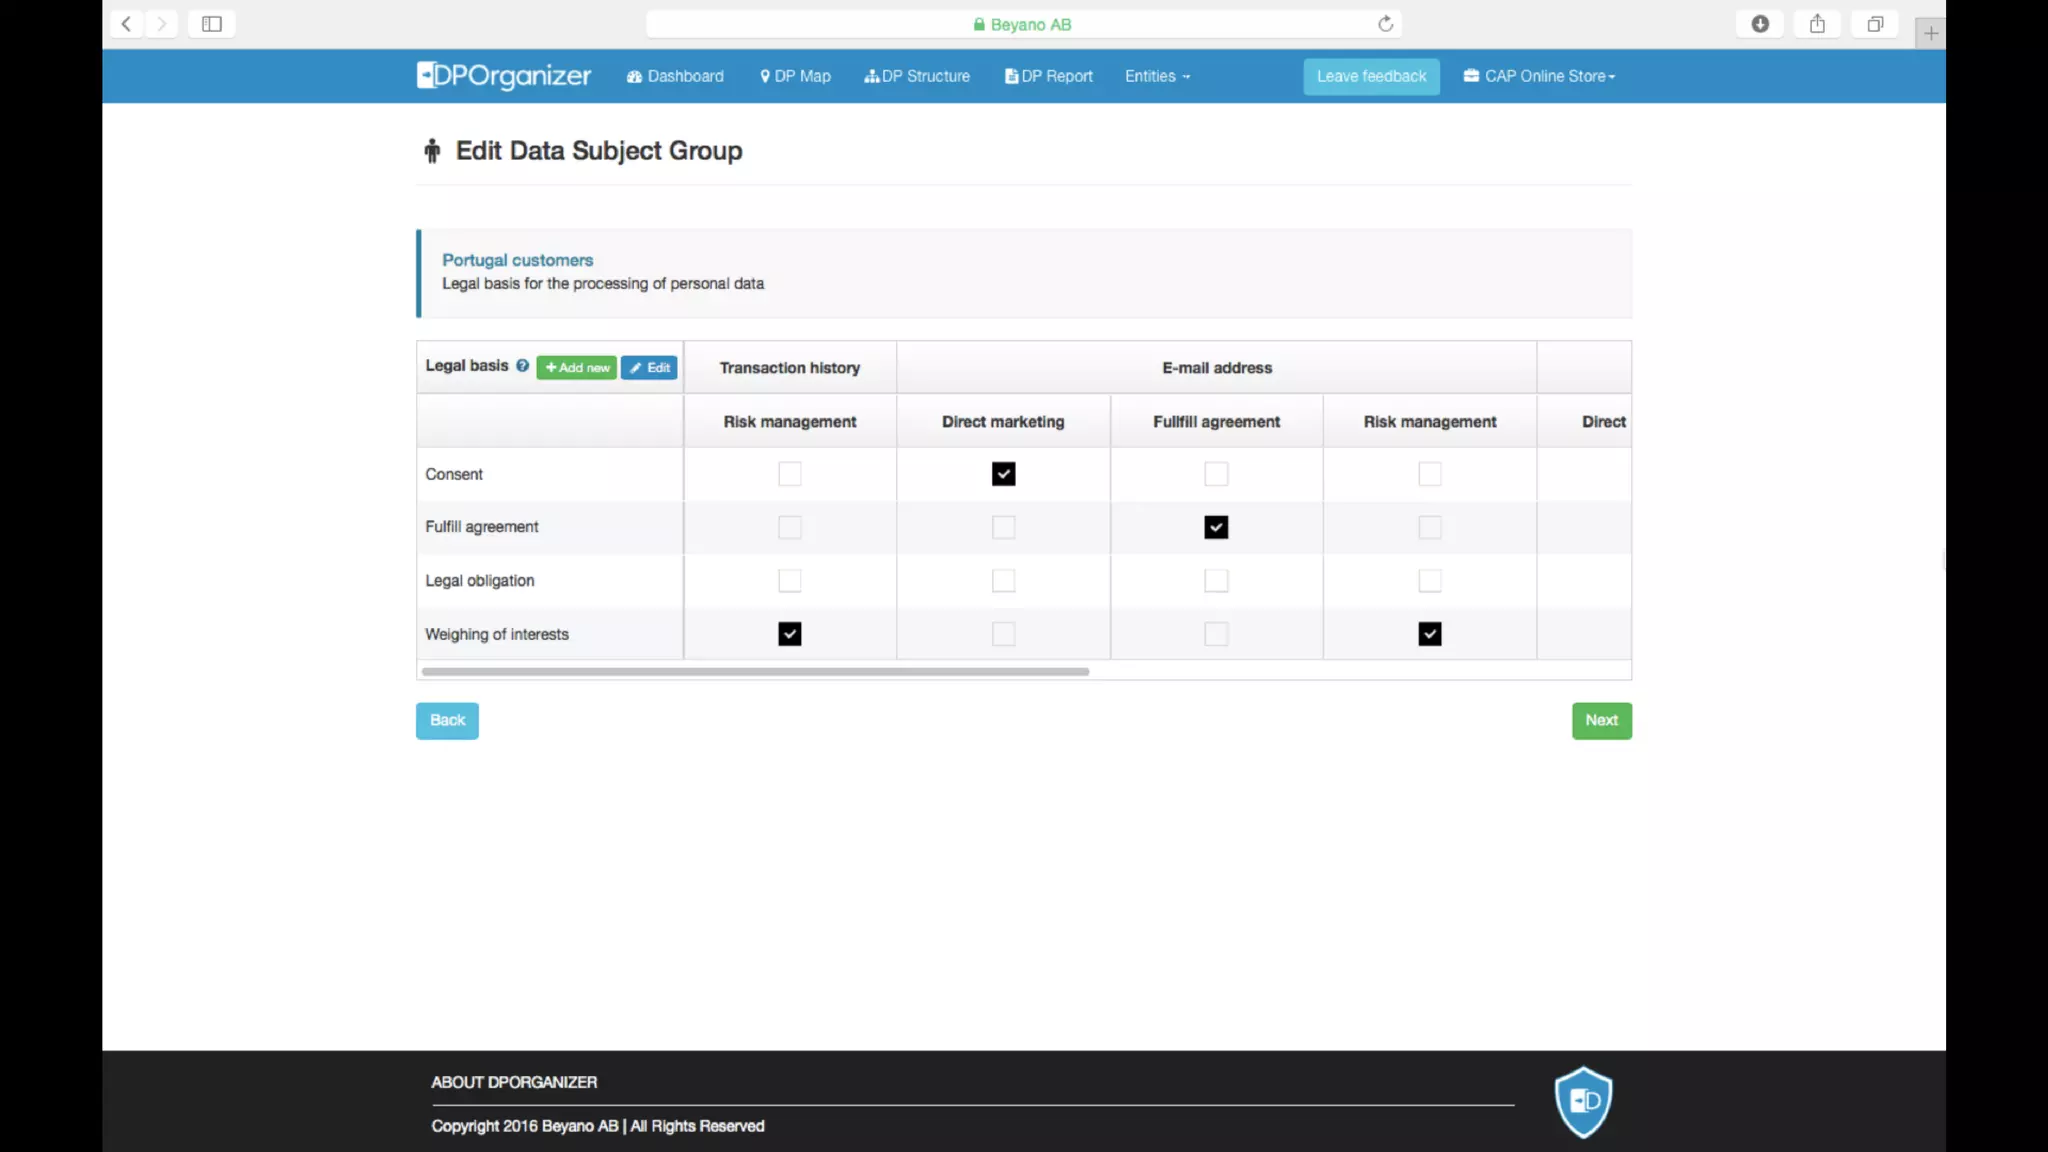Click Safari's reload page icon
The height and width of the screenshot is (1152, 2048).
point(1385,24)
